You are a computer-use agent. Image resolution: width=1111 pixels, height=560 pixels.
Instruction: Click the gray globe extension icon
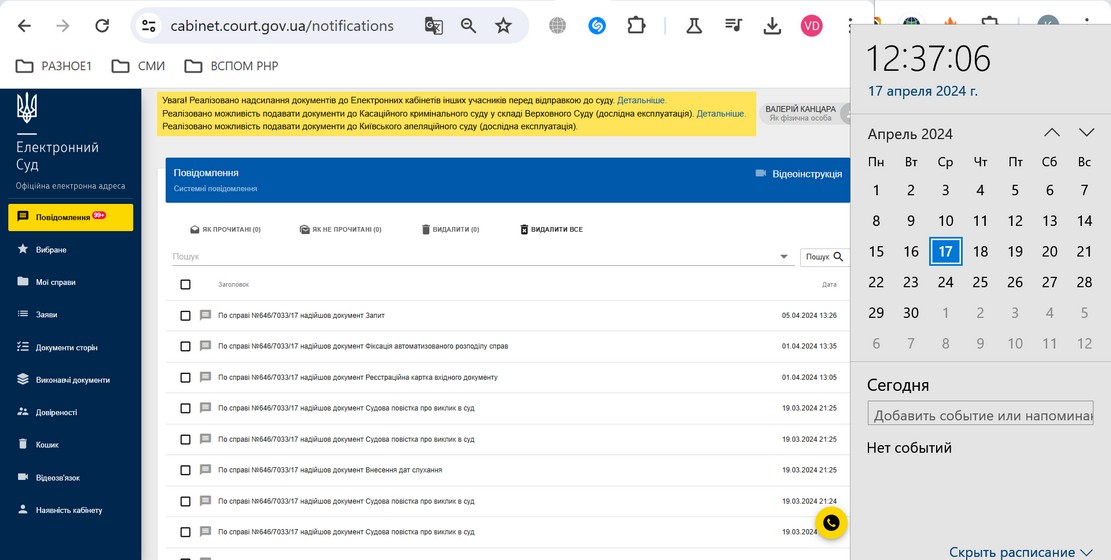click(x=558, y=26)
